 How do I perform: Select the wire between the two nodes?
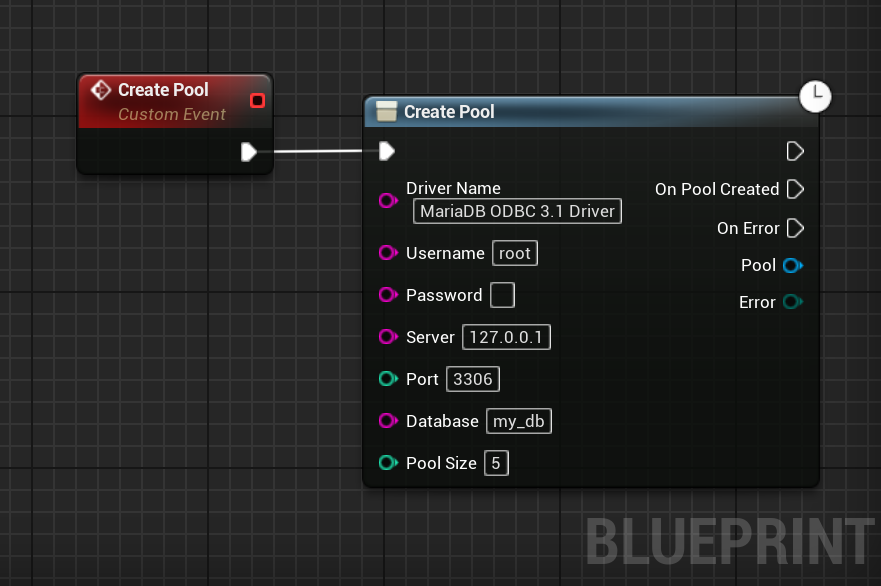(317, 151)
